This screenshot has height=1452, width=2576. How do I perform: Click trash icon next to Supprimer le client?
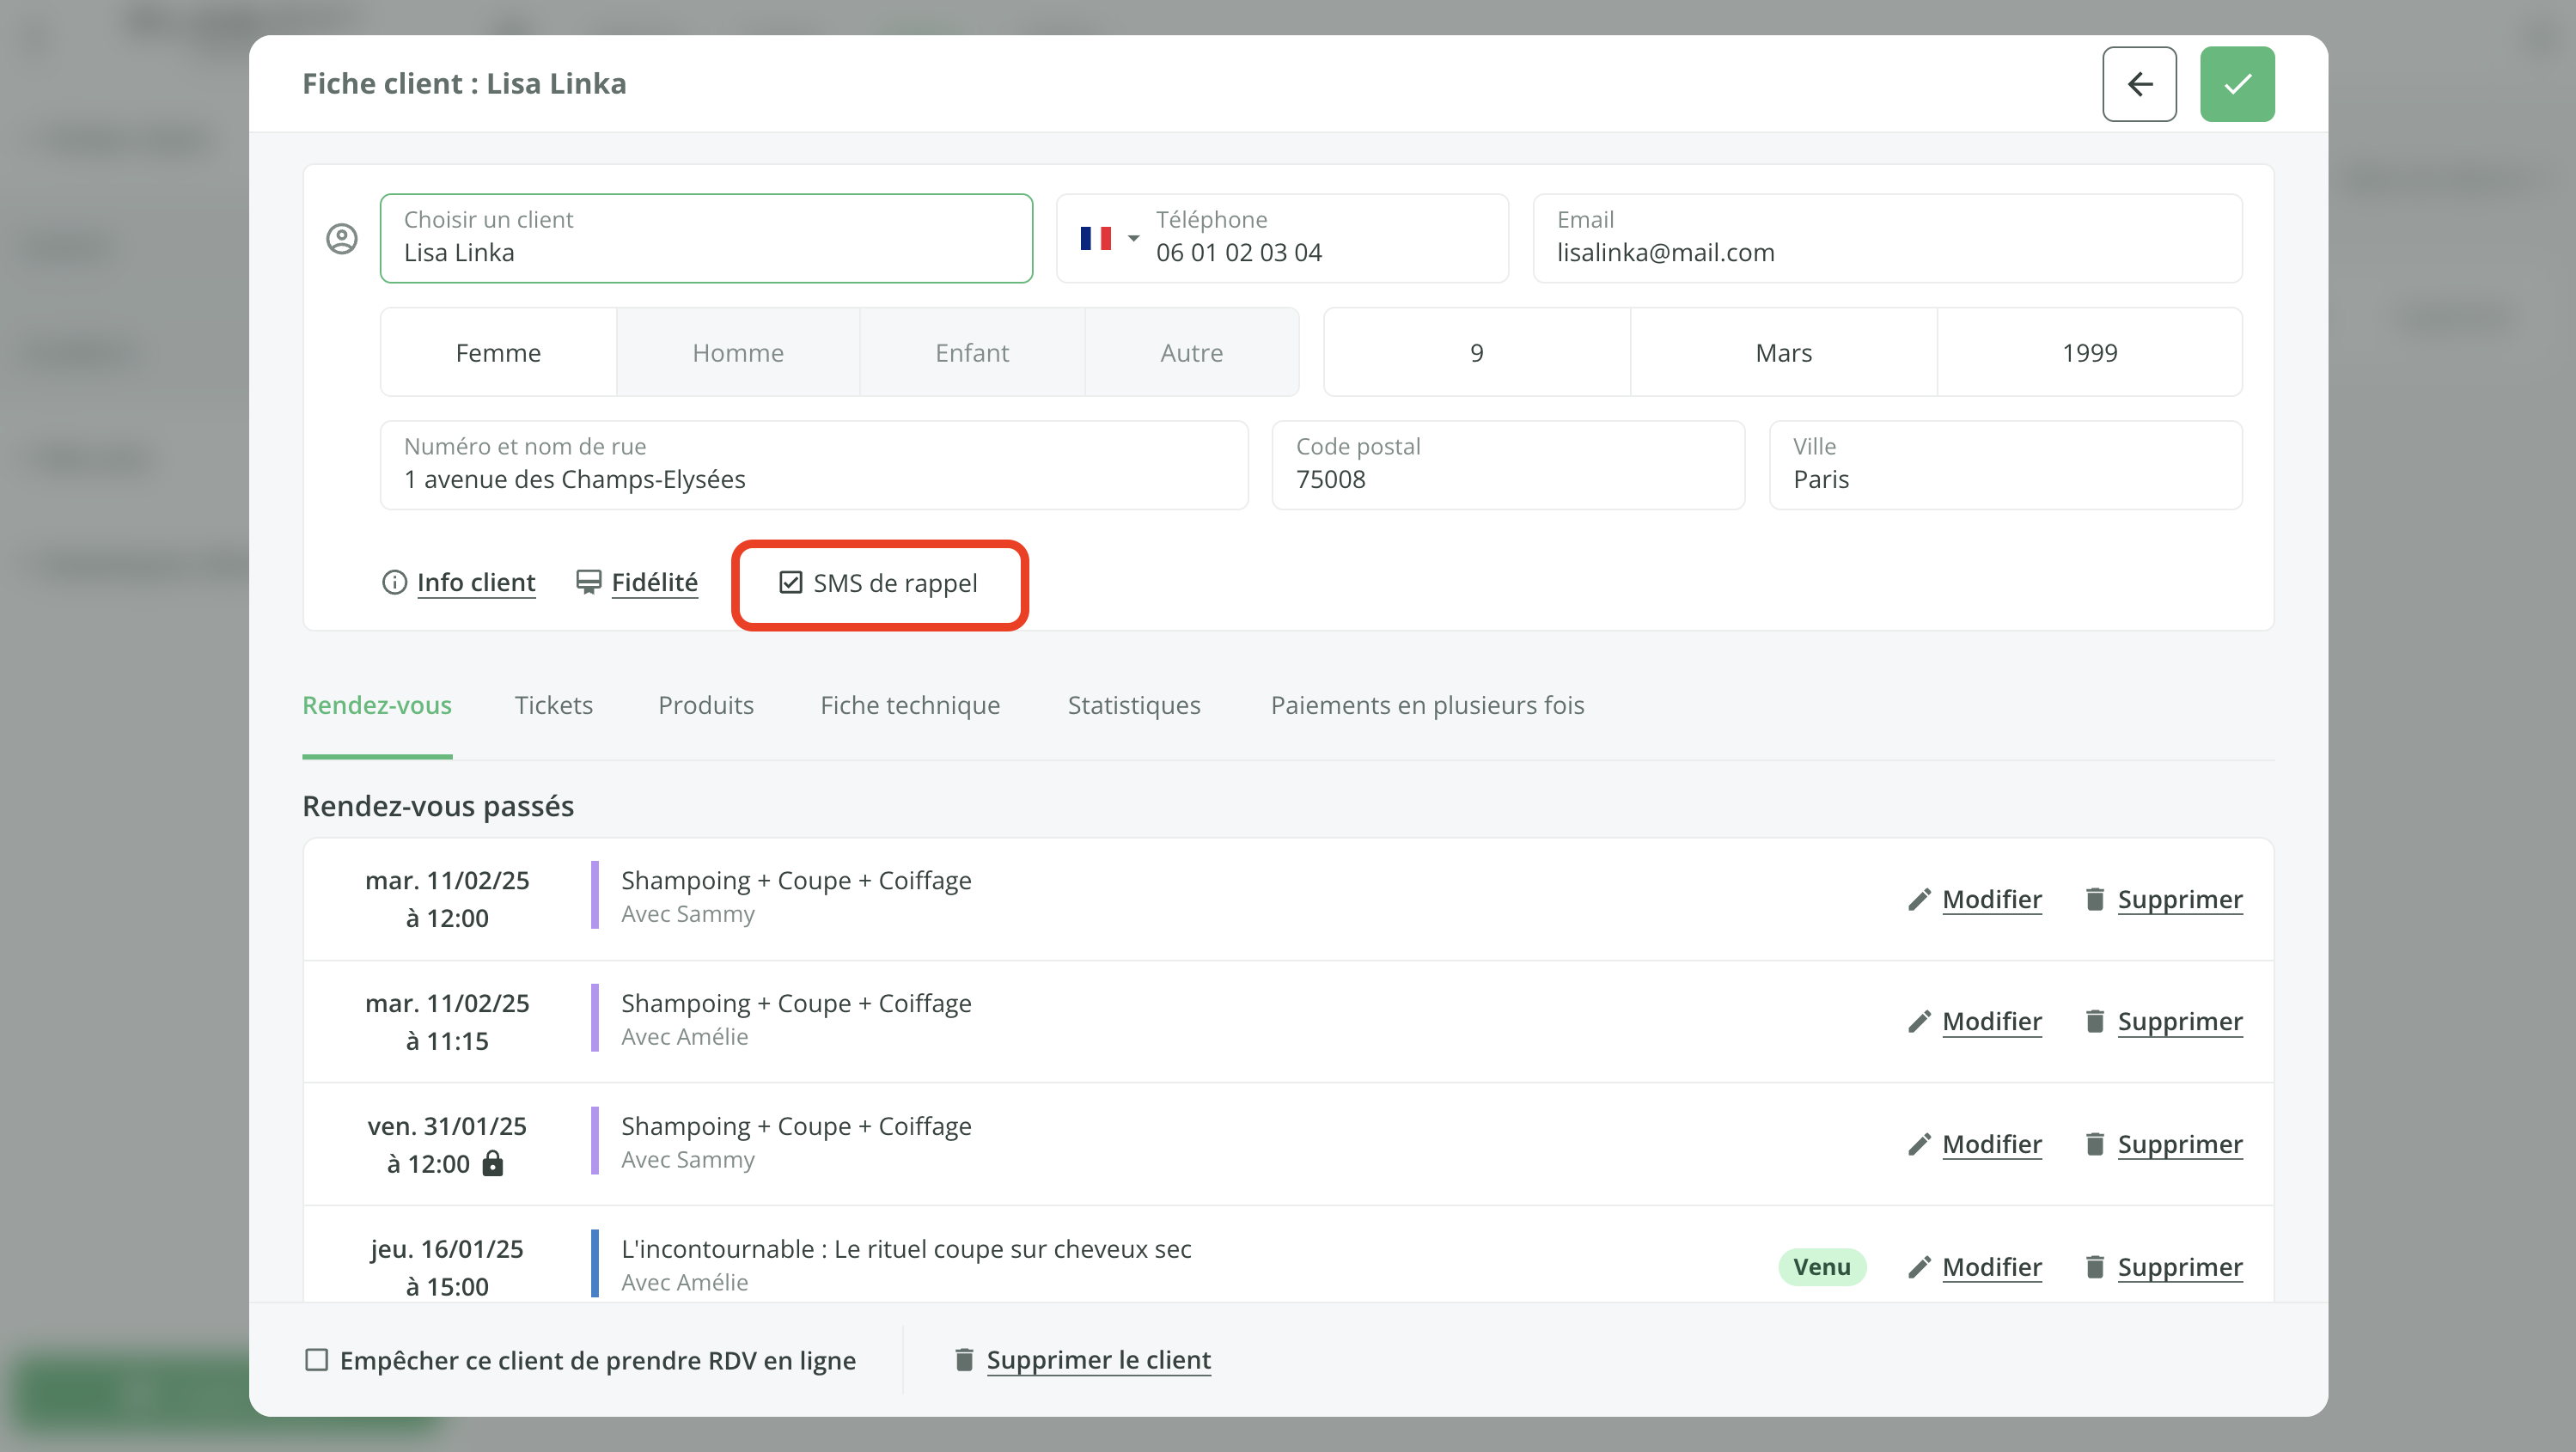[x=964, y=1360]
